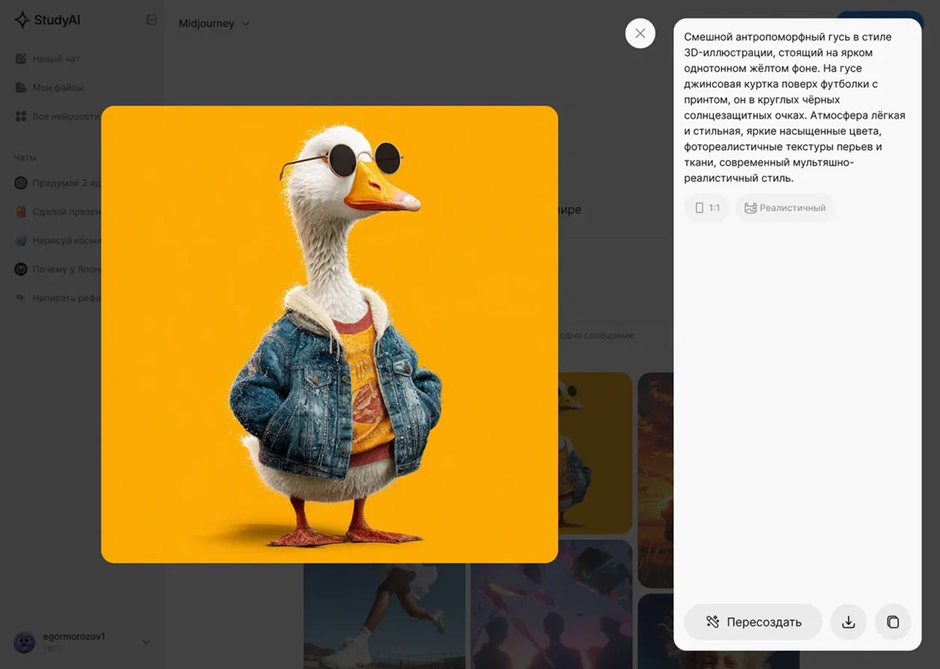940x669 pixels.
Task: Click the egormorozov1 user avatar
Action: pyautogui.click(x=24, y=642)
